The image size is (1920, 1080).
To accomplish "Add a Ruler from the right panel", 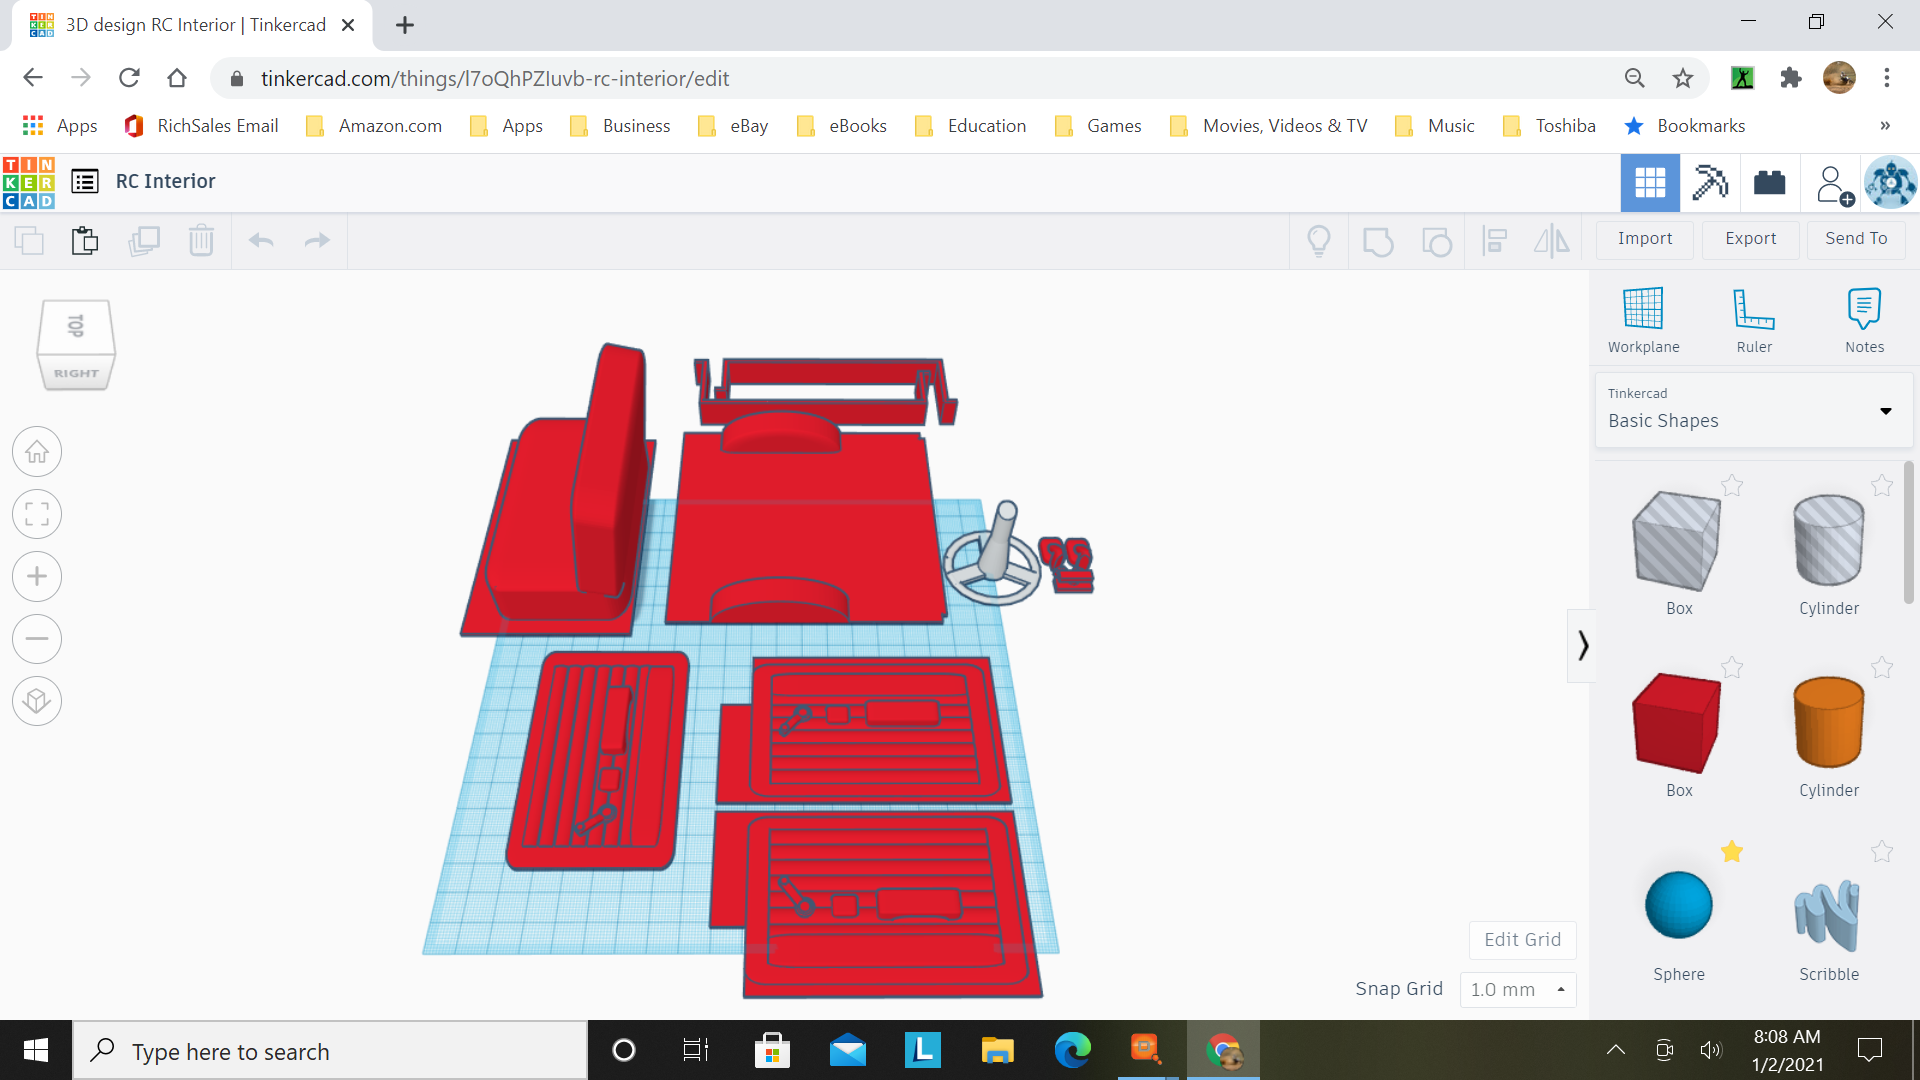I will pyautogui.click(x=1754, y=315).
